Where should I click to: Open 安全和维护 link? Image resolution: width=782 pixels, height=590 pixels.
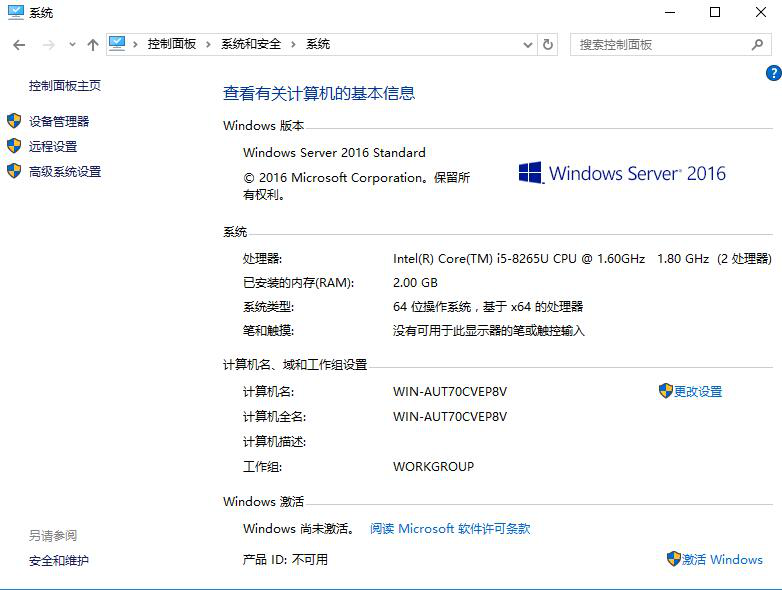[59, 561]
